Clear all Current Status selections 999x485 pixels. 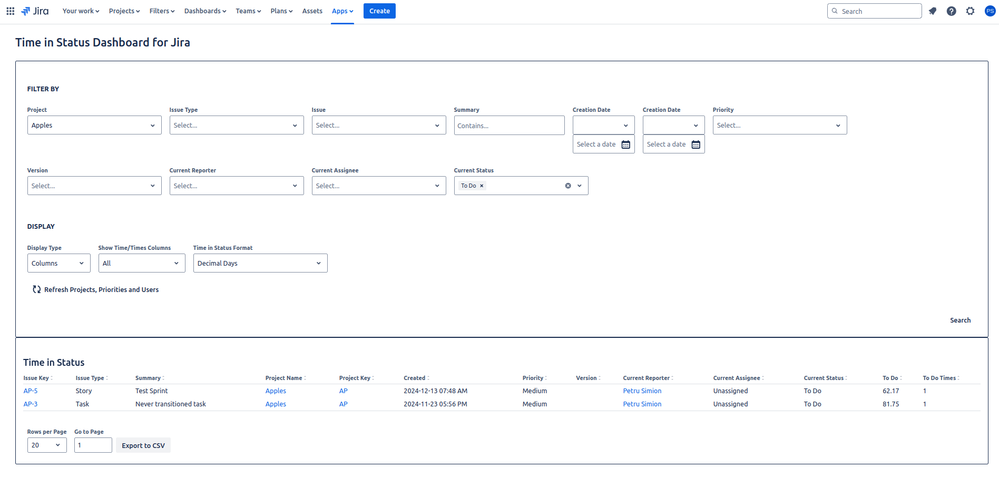568,185
